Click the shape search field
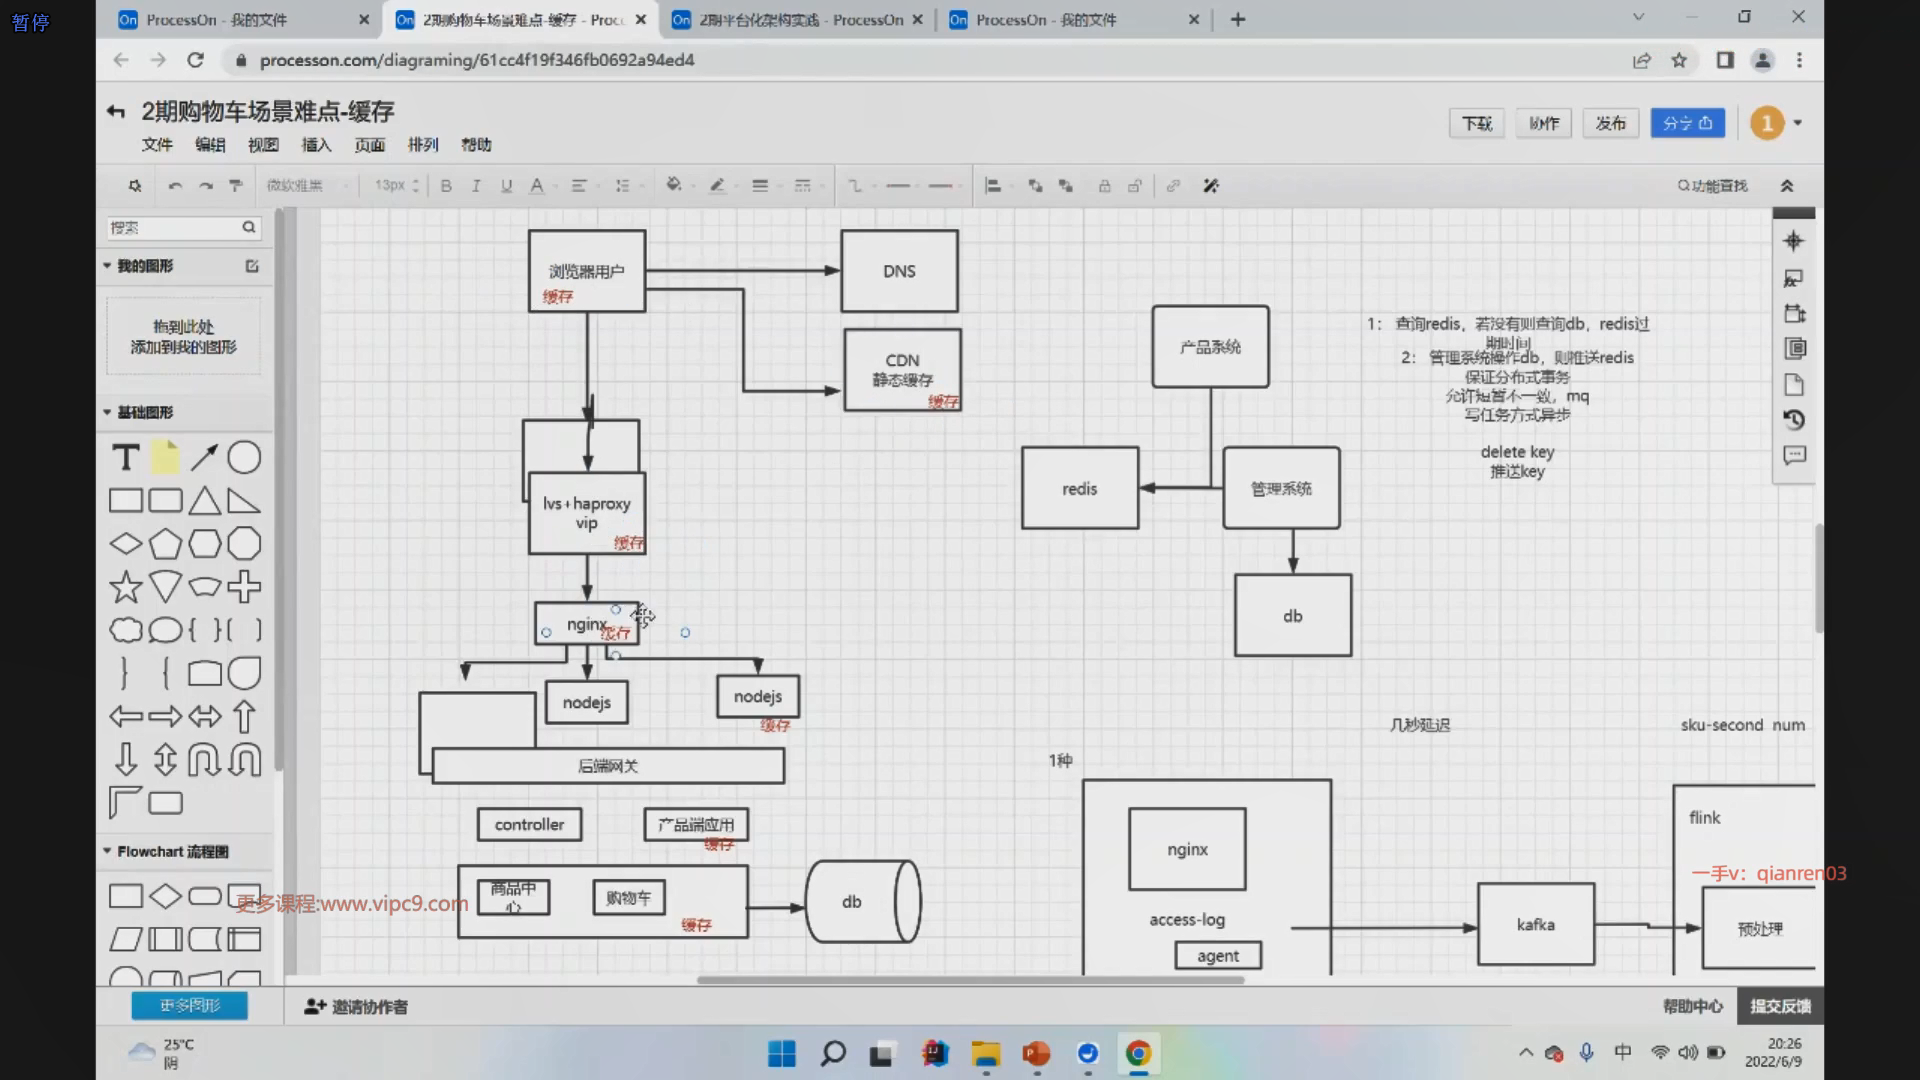1920x1080 pixels. pyautogui.click(x=172, y=228)
